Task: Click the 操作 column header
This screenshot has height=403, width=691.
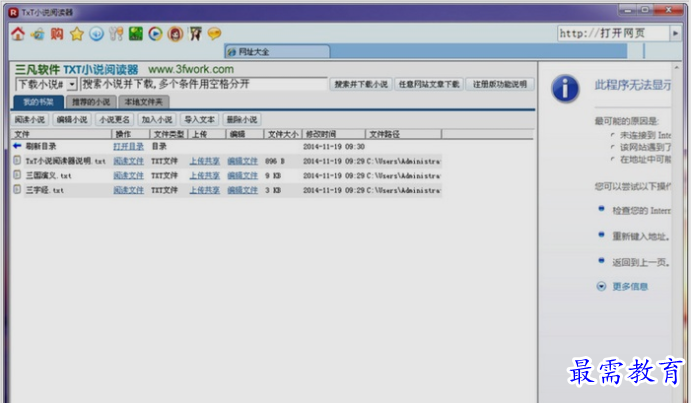Action: click(131, 134)
